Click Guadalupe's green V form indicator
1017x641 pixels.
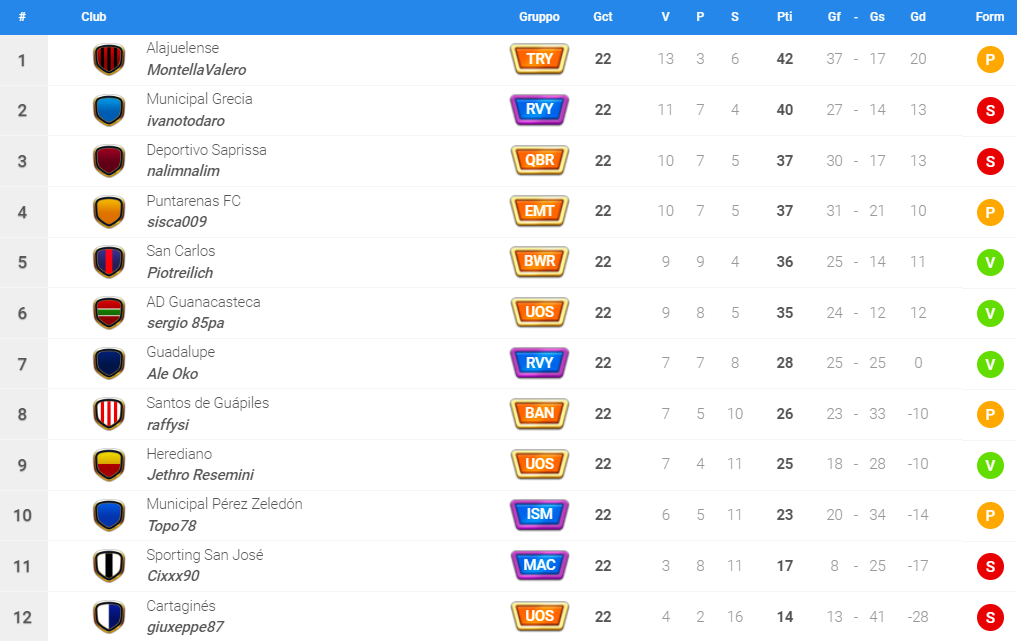990,363
